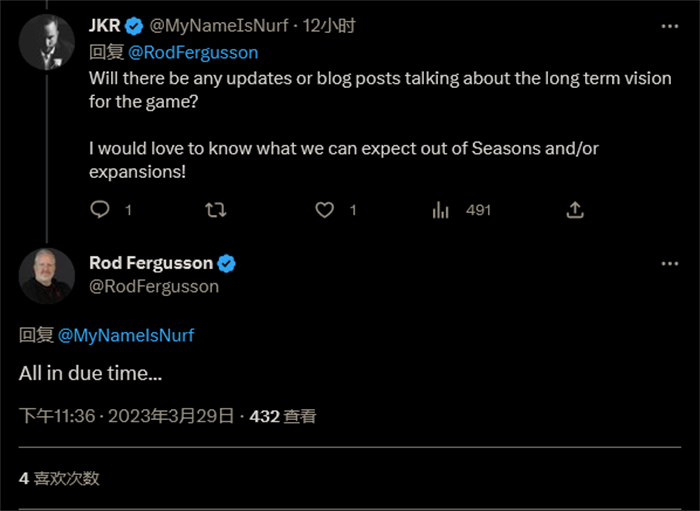Open the 下午11:36 · 2023年3月29日 timestamp
This screenshot has height=511, width=700.
tap(126, 416)
